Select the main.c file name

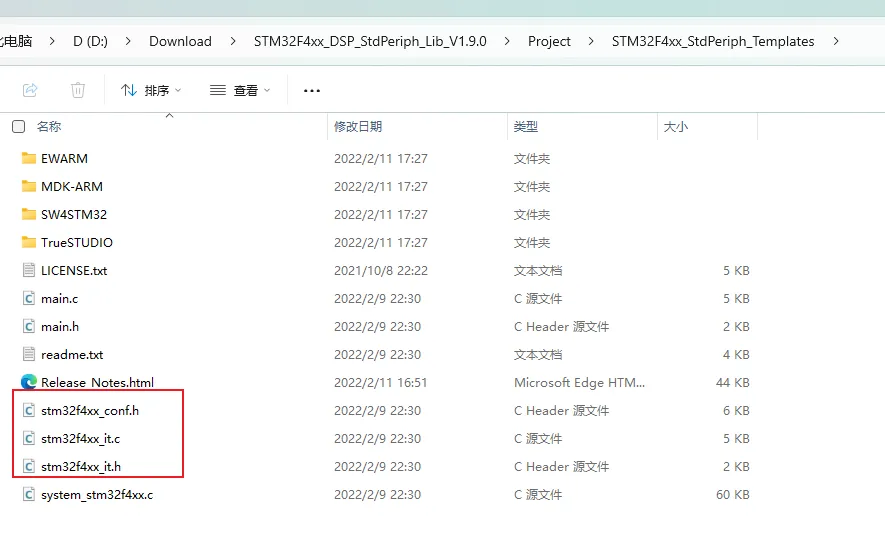(x=59, y=298)
